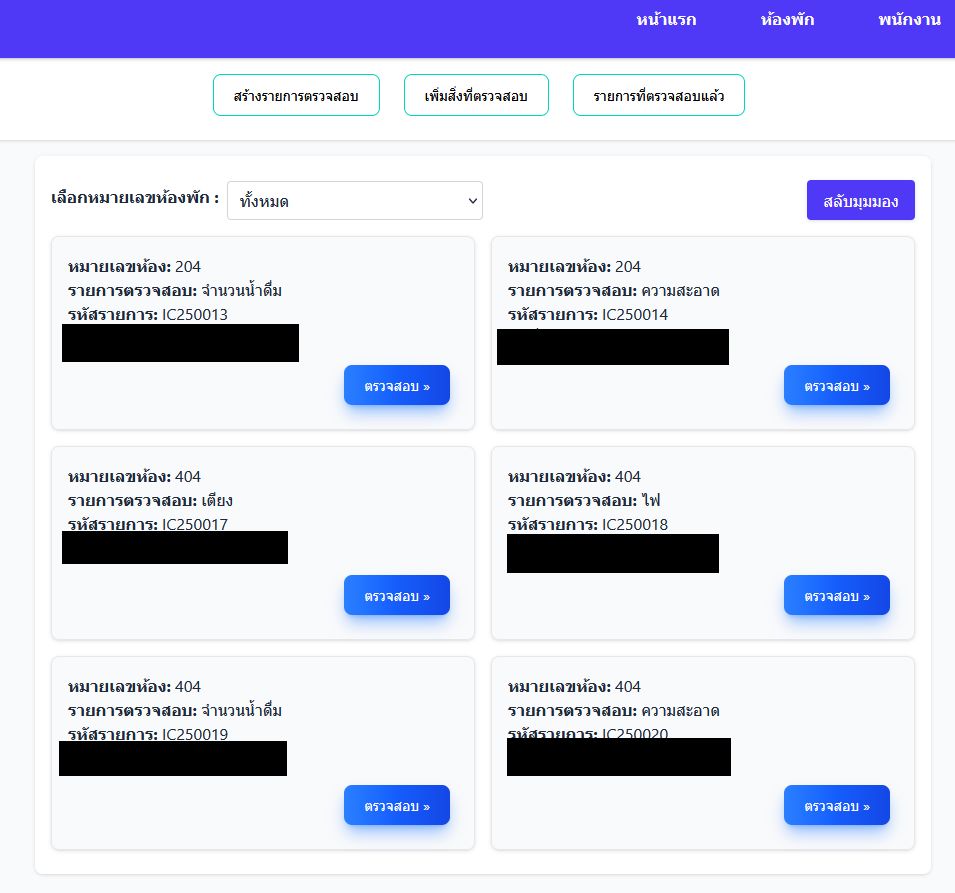Click ตรวจสอบ for item IC250014

click(836, 386)
